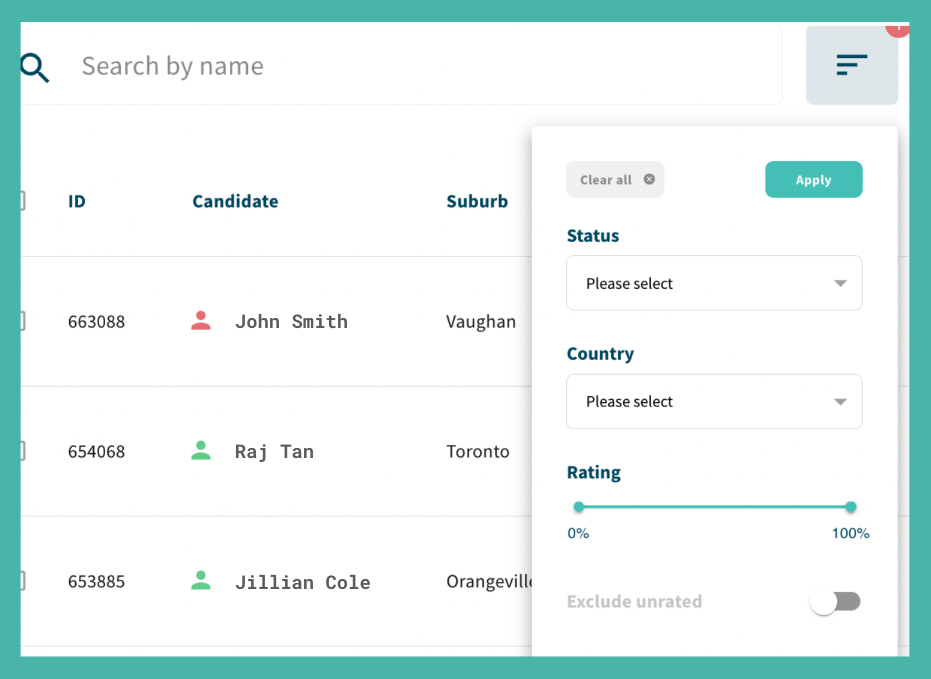This screenshot has height=679, width=931.
Task: Click John Smith's red person icon
Action: point(201,321)
